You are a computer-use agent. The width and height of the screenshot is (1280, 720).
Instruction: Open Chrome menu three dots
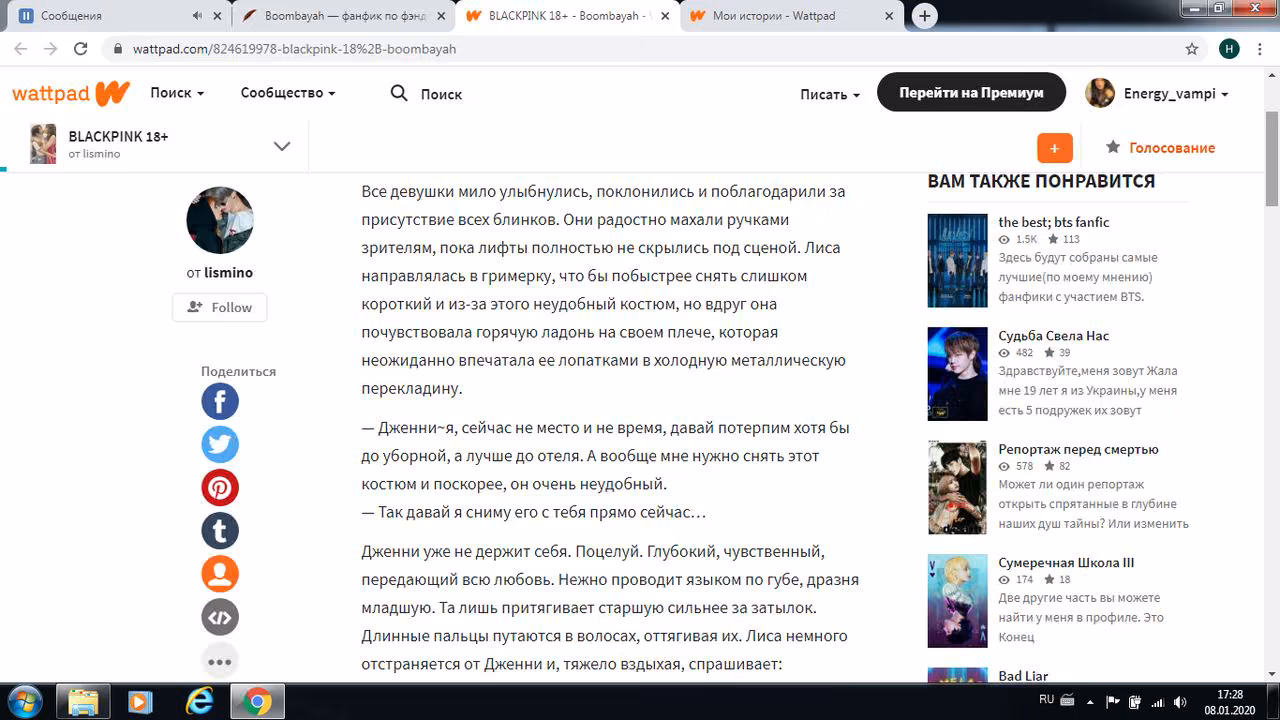1260,48
